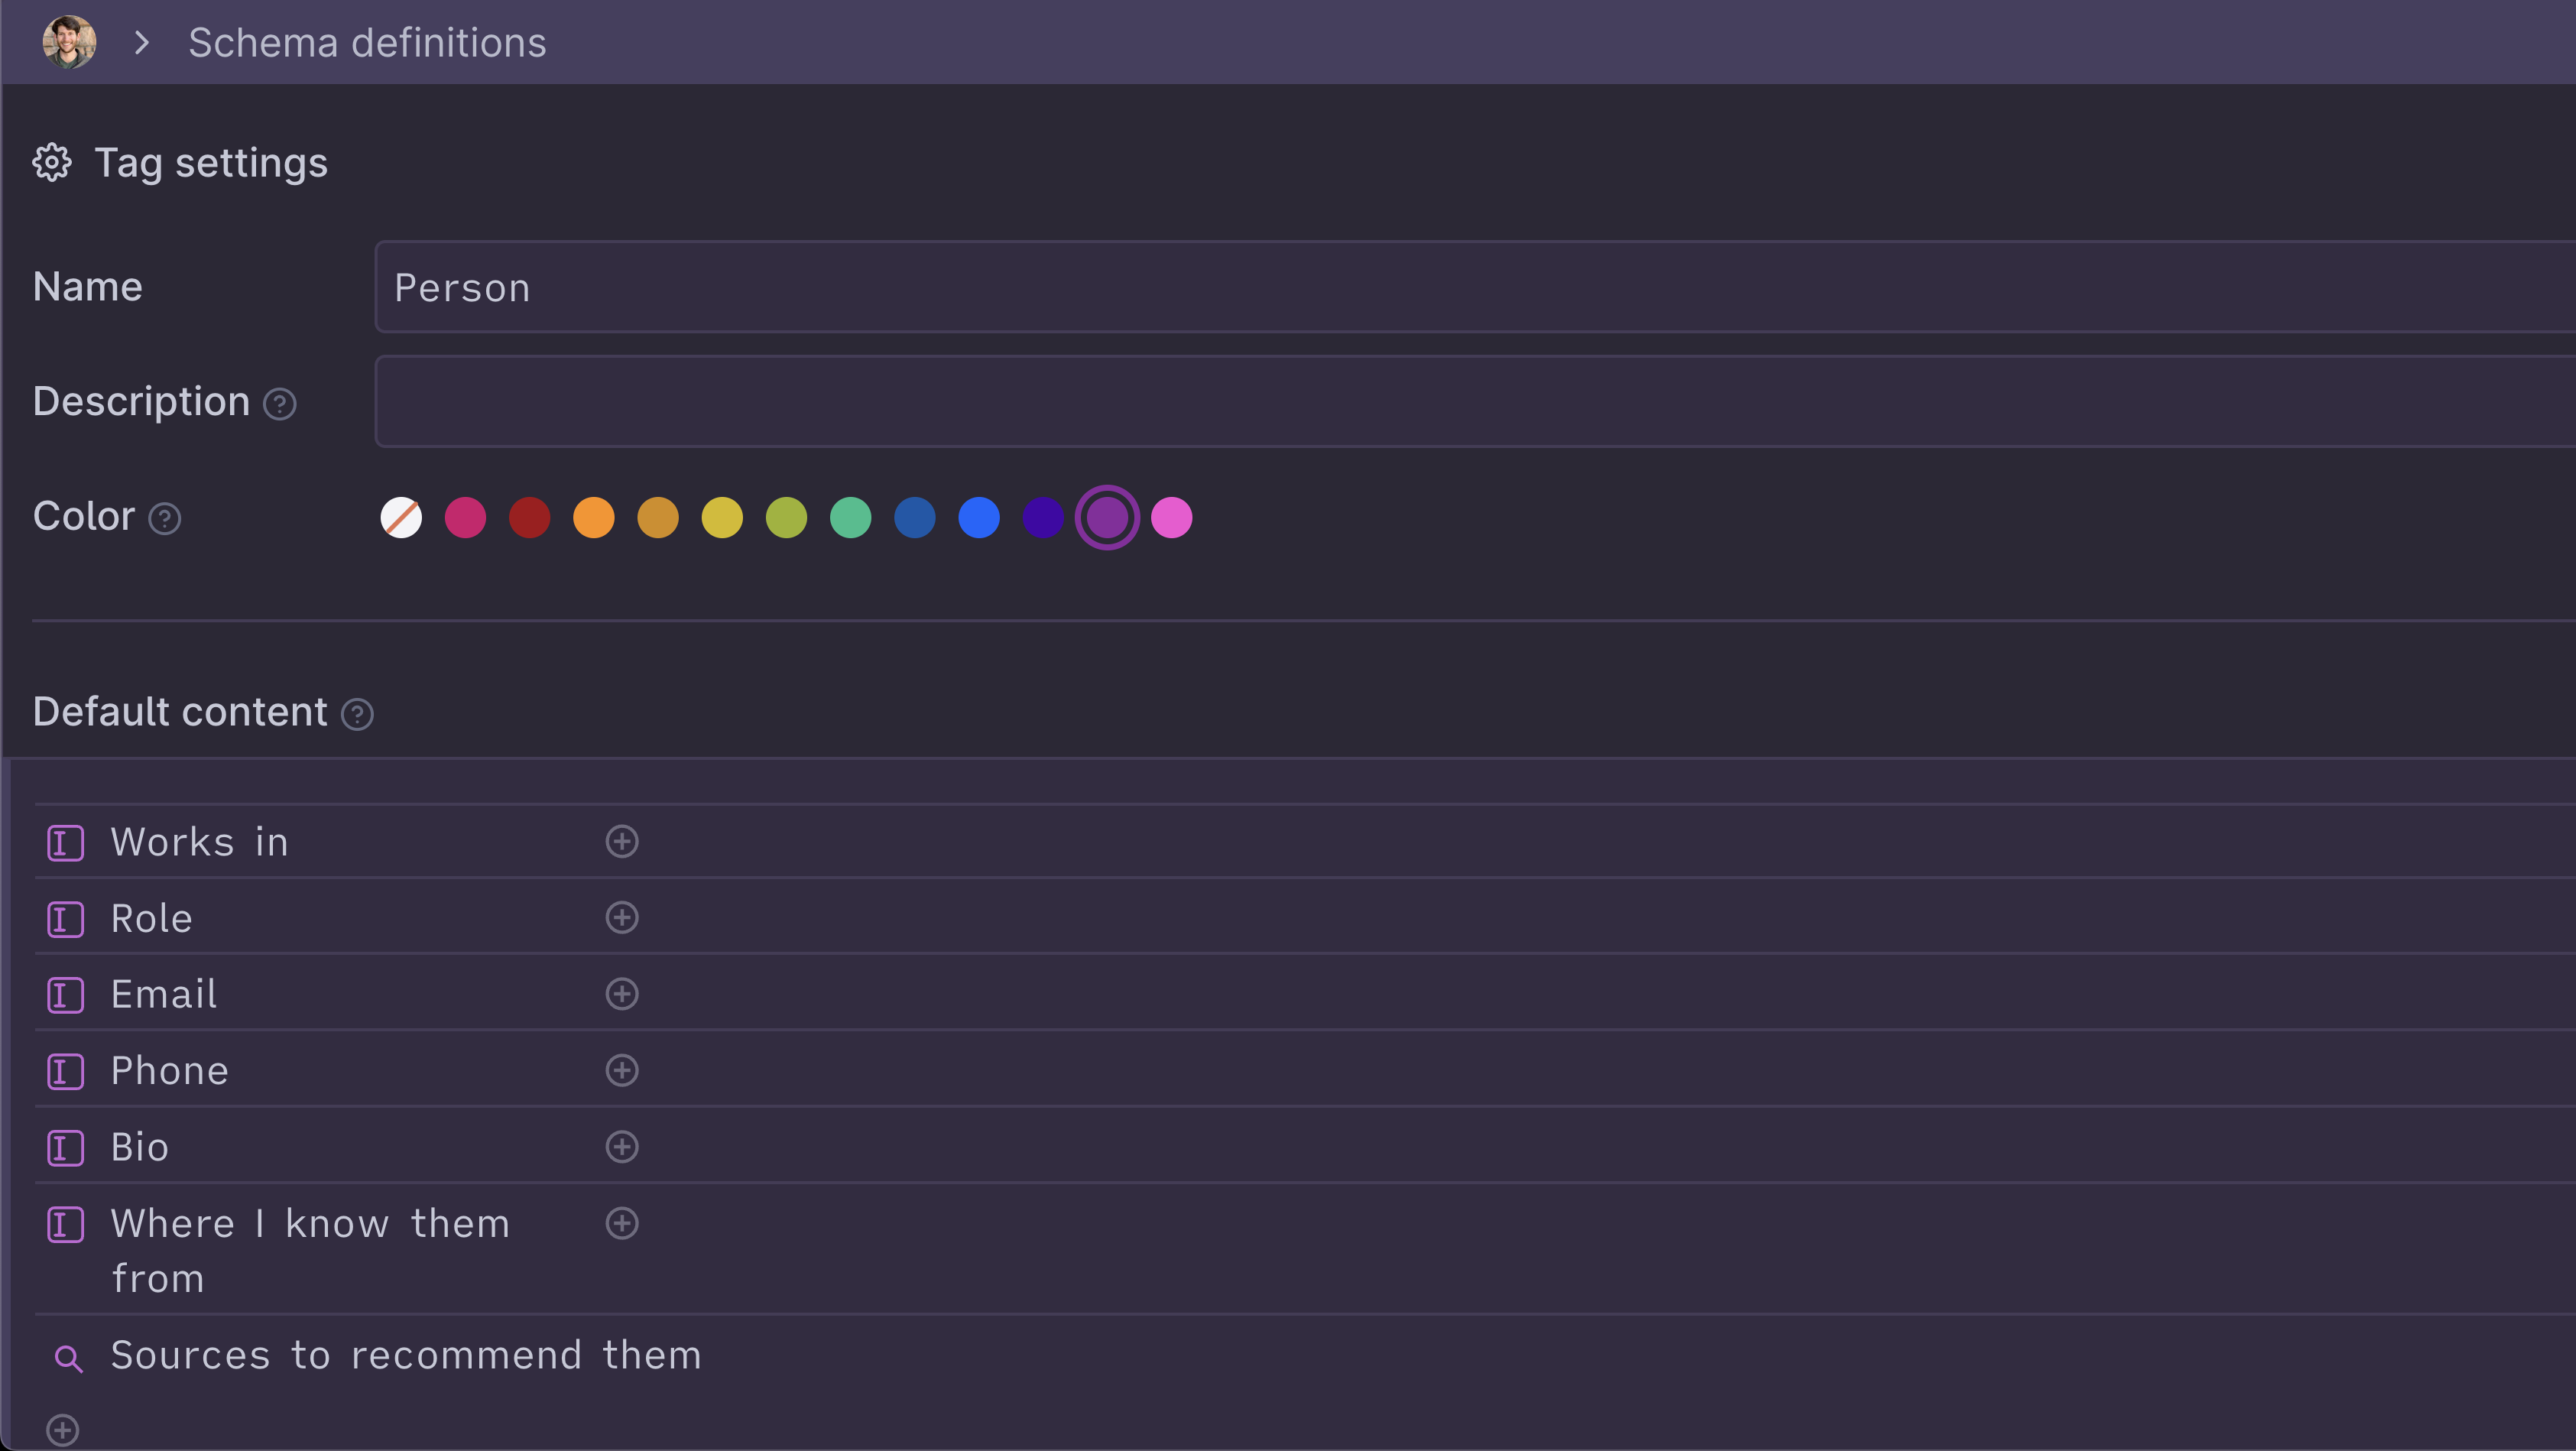Select the indigo color swatch

point(1043,518)
